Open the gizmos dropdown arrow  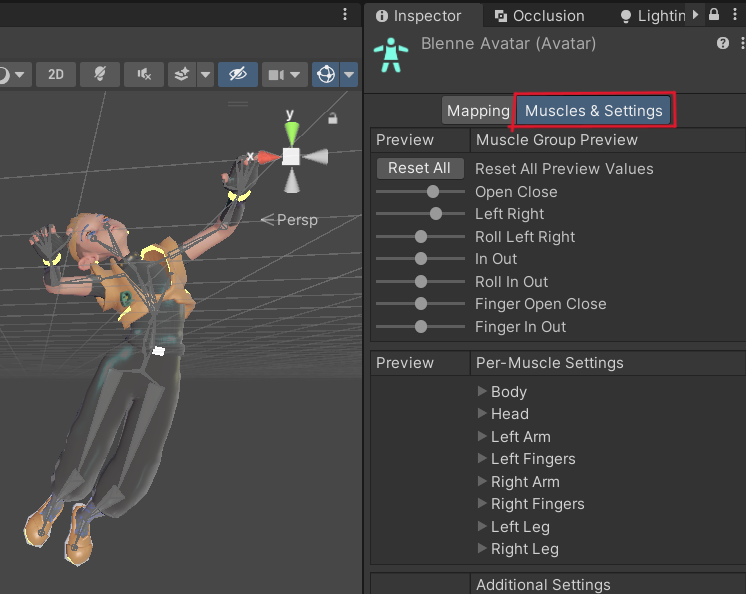[348, 74]
